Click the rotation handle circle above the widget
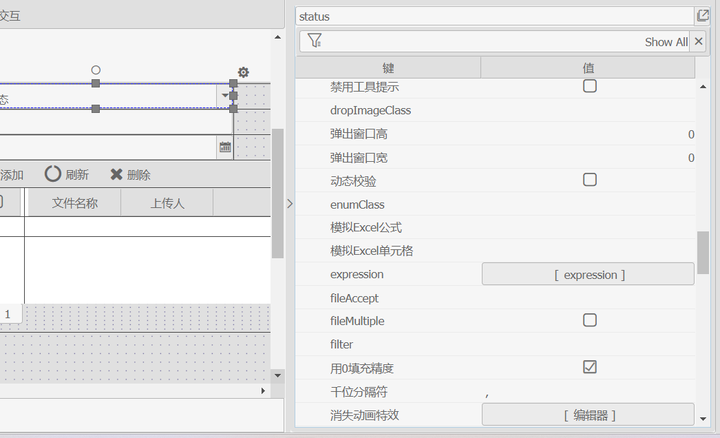Screen dimensions: 720x438 [96, 70]
